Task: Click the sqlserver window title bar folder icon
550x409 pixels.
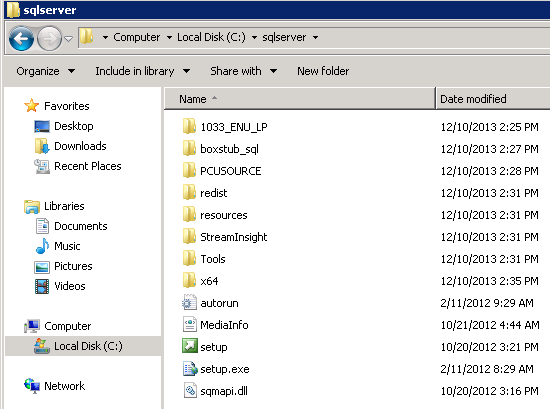Action: point(13,9)
